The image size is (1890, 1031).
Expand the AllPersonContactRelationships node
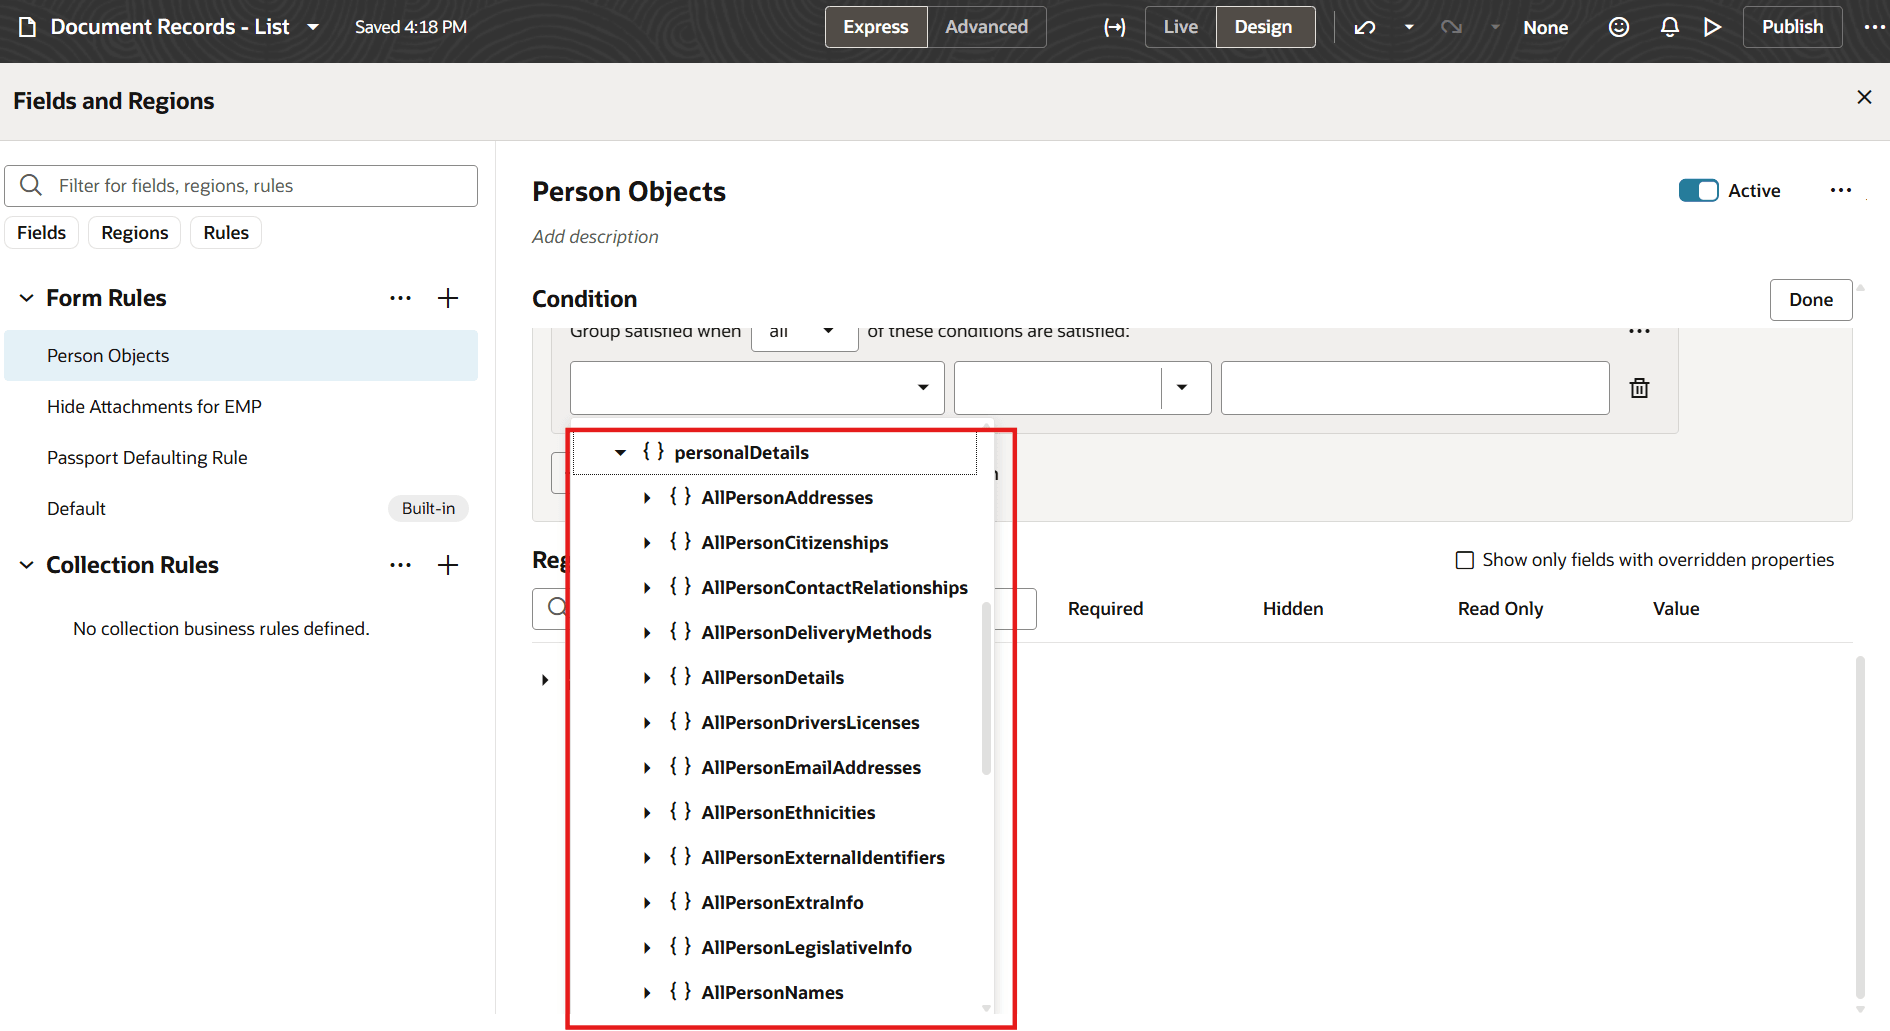pyautogui.click(x=647, y=588)
